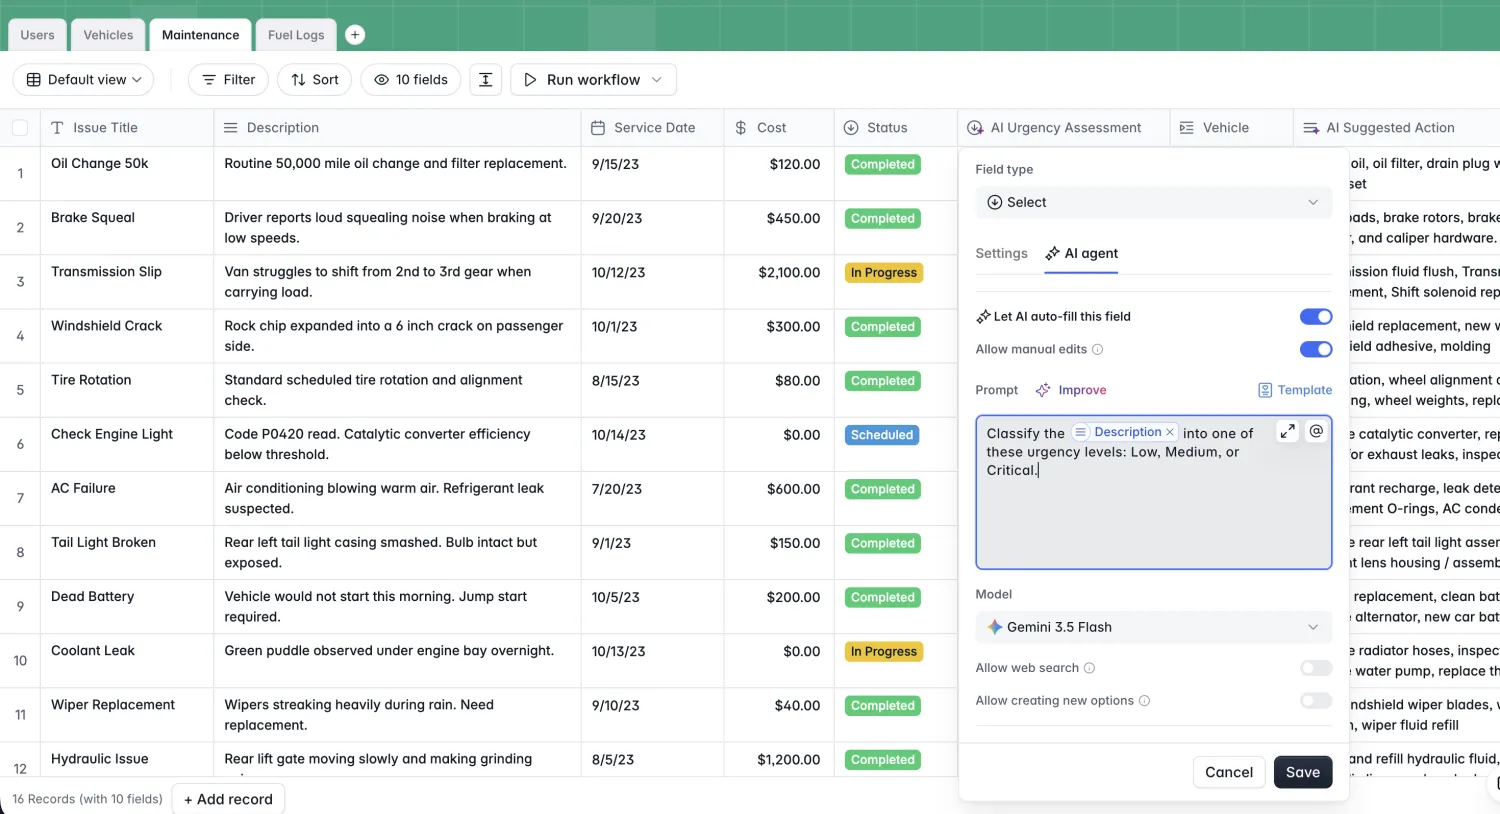
Task: Save the field configuration
Action: coord(1303,772)
